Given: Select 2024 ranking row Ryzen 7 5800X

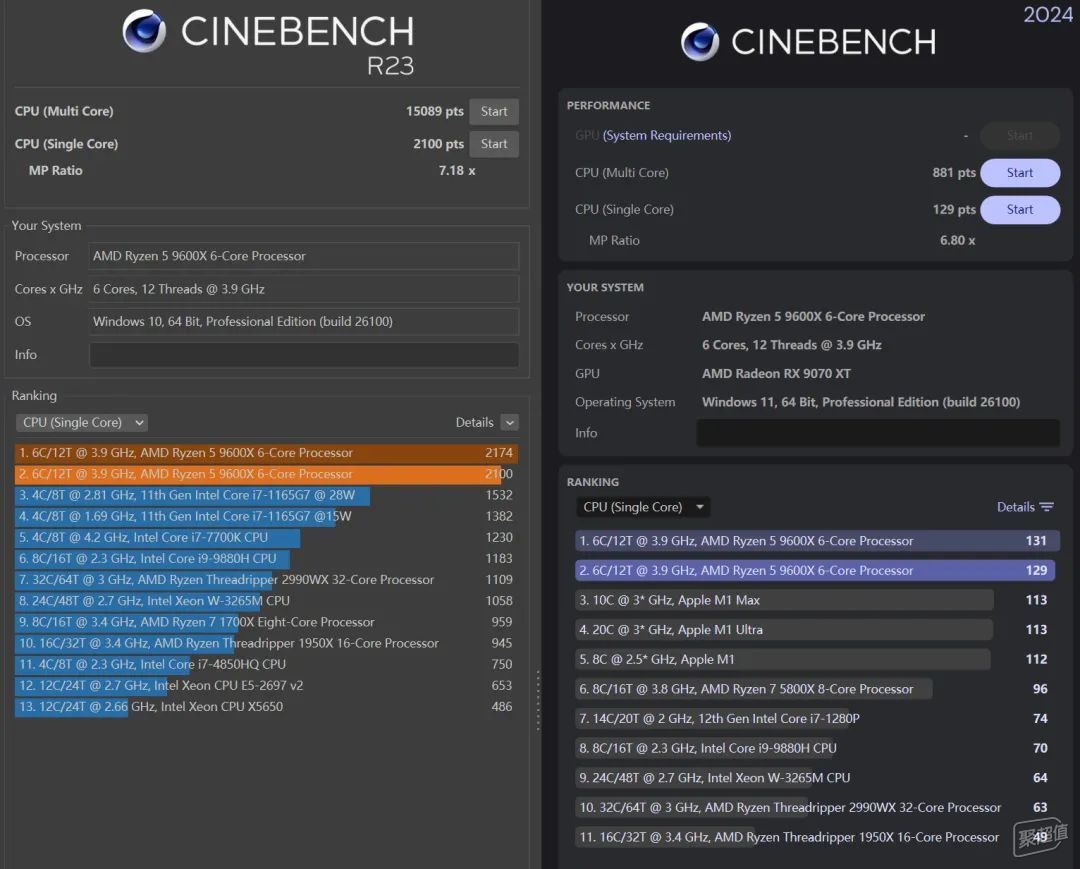Looking at the screenshot, I should pos(817,689).
